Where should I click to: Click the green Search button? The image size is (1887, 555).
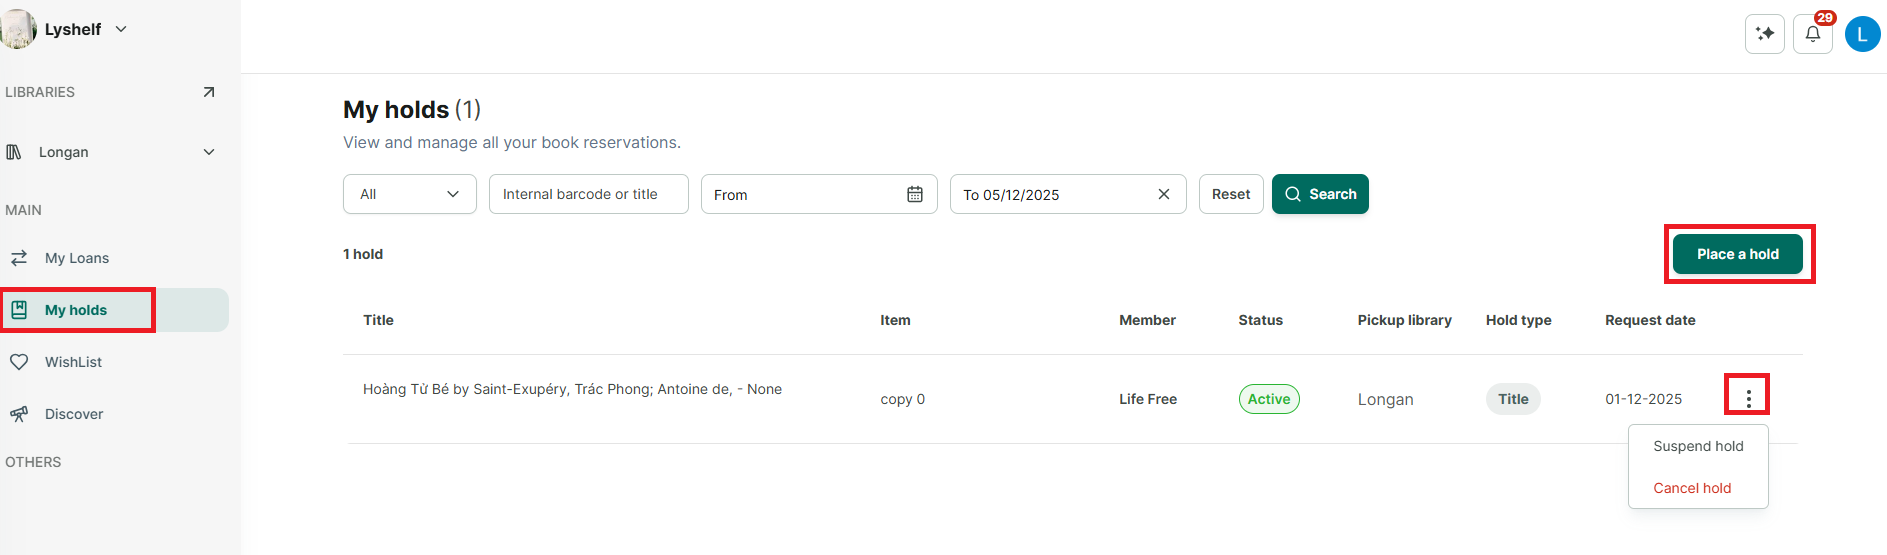coord(1320,194)
